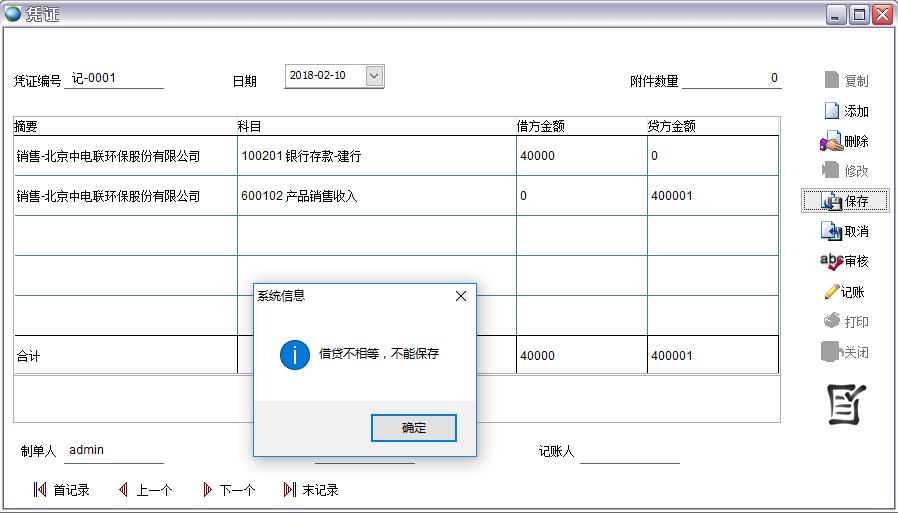This screenshot has width=898, height=513.
Task: Select the credit amount cell 400001 in row two
Action: 711,196
